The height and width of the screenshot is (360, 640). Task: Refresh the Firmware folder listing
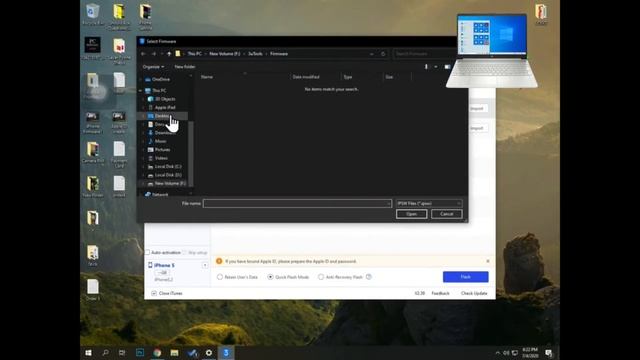pyautogui.click(x=383, y=54)
